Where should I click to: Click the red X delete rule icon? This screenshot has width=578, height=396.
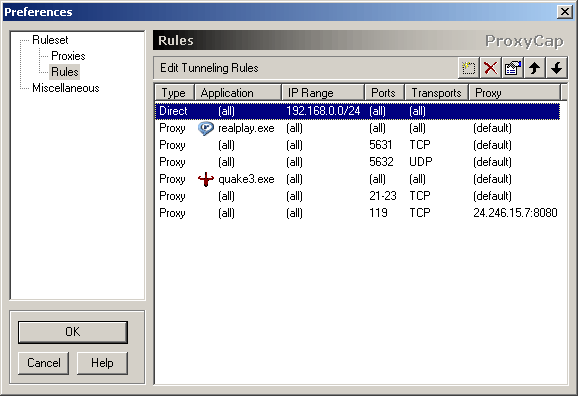490,68
